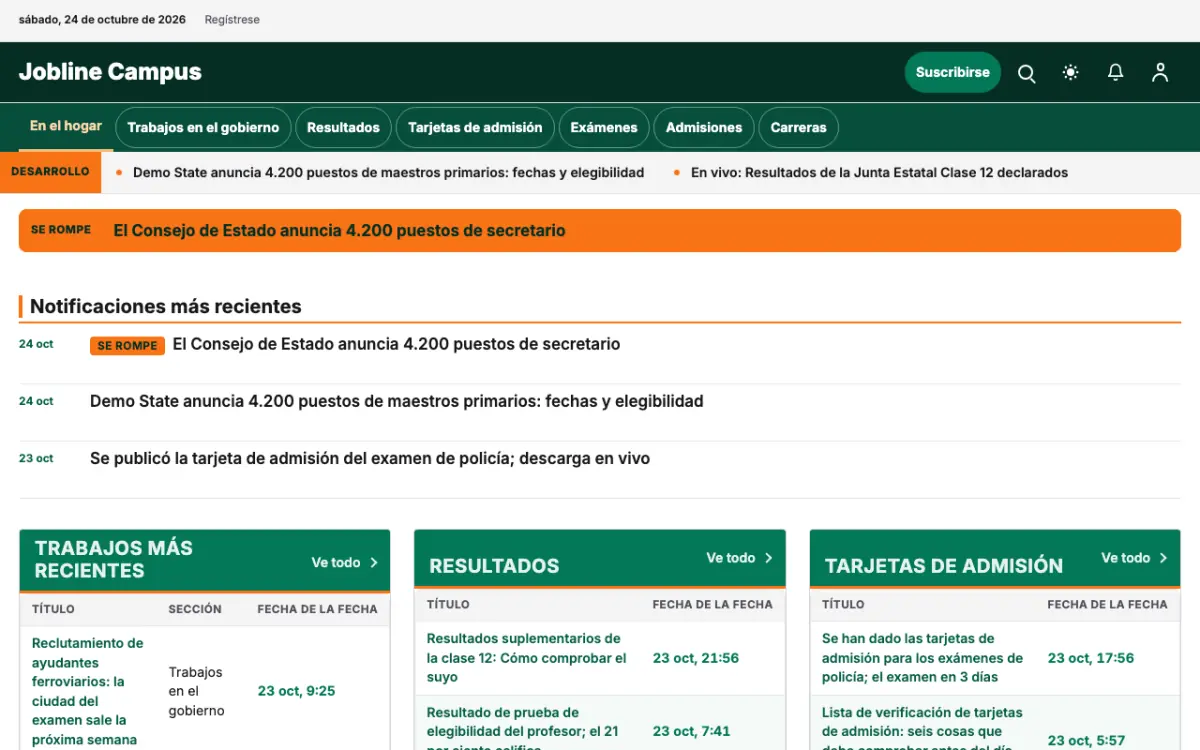Click the date sábado, 24 de octubre

coord(102,20)
